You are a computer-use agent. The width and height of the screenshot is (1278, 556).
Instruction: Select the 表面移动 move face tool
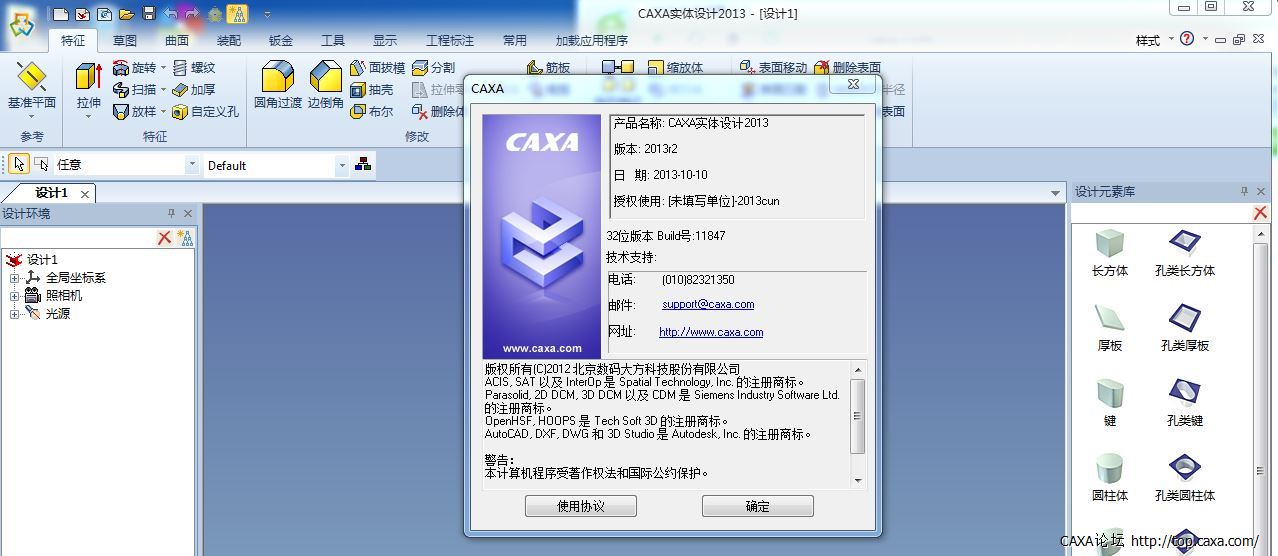773,68
